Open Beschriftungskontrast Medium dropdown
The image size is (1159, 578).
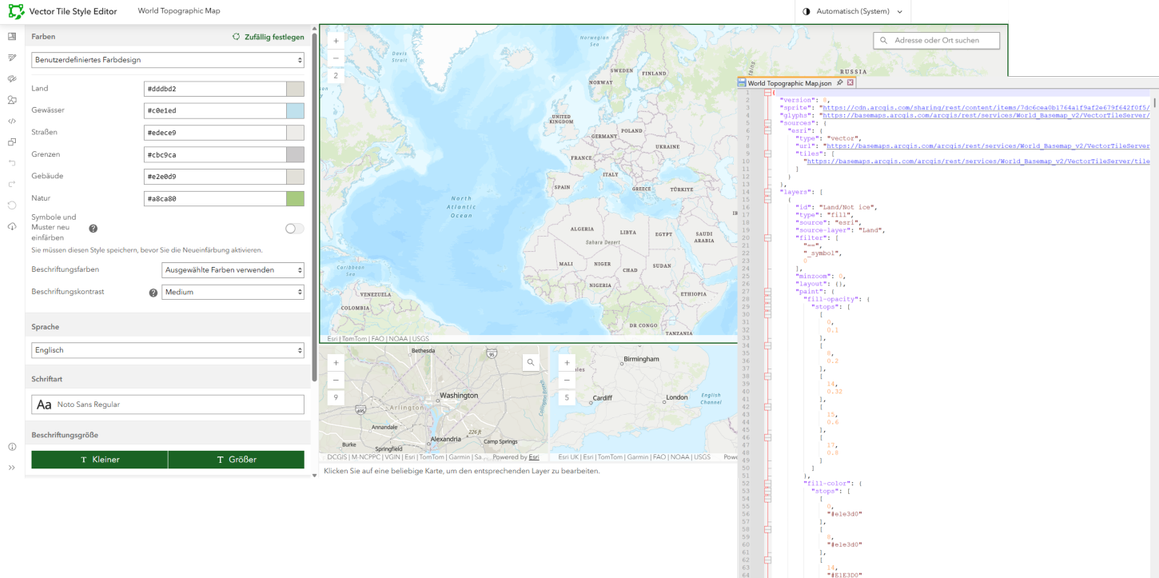233,293
